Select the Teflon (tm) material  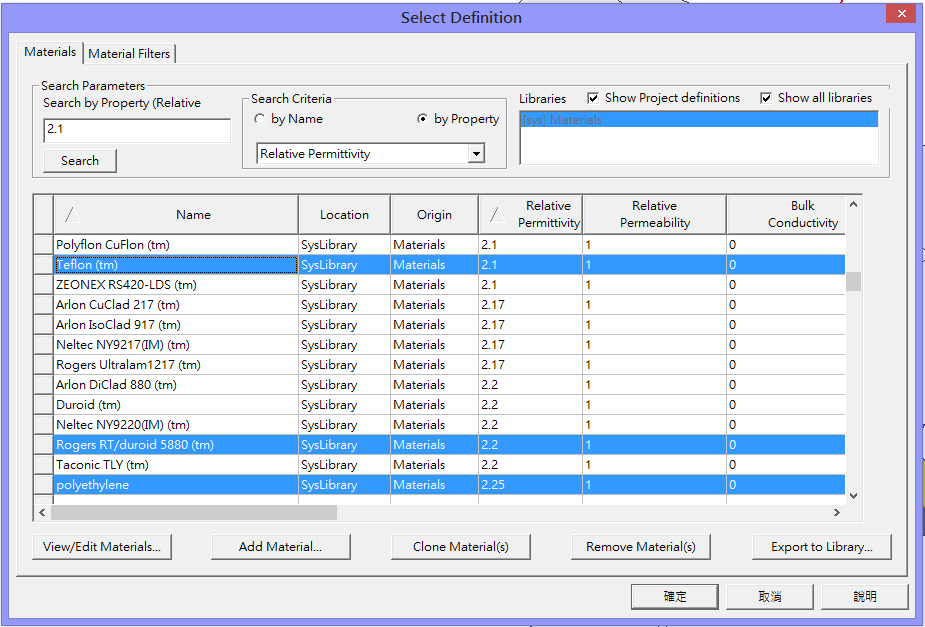pos(176,265)
